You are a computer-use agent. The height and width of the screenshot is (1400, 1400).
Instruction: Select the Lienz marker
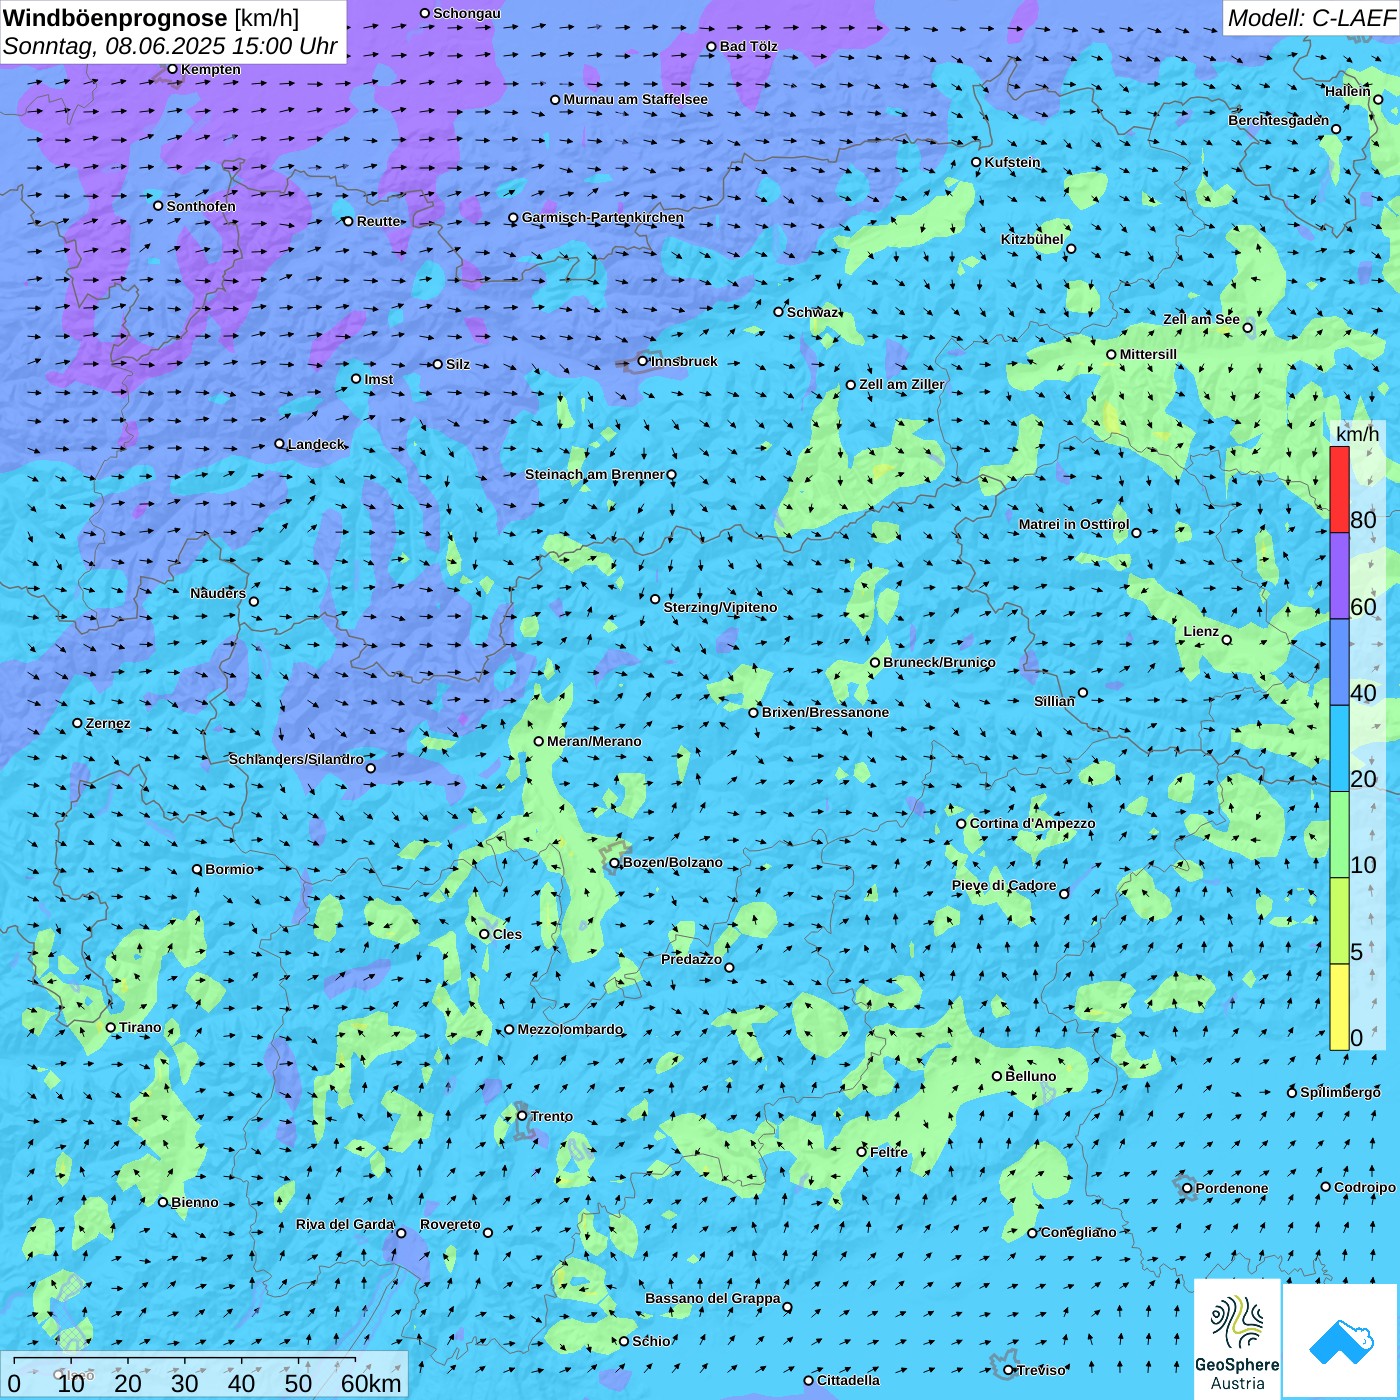coord(1227,640)
